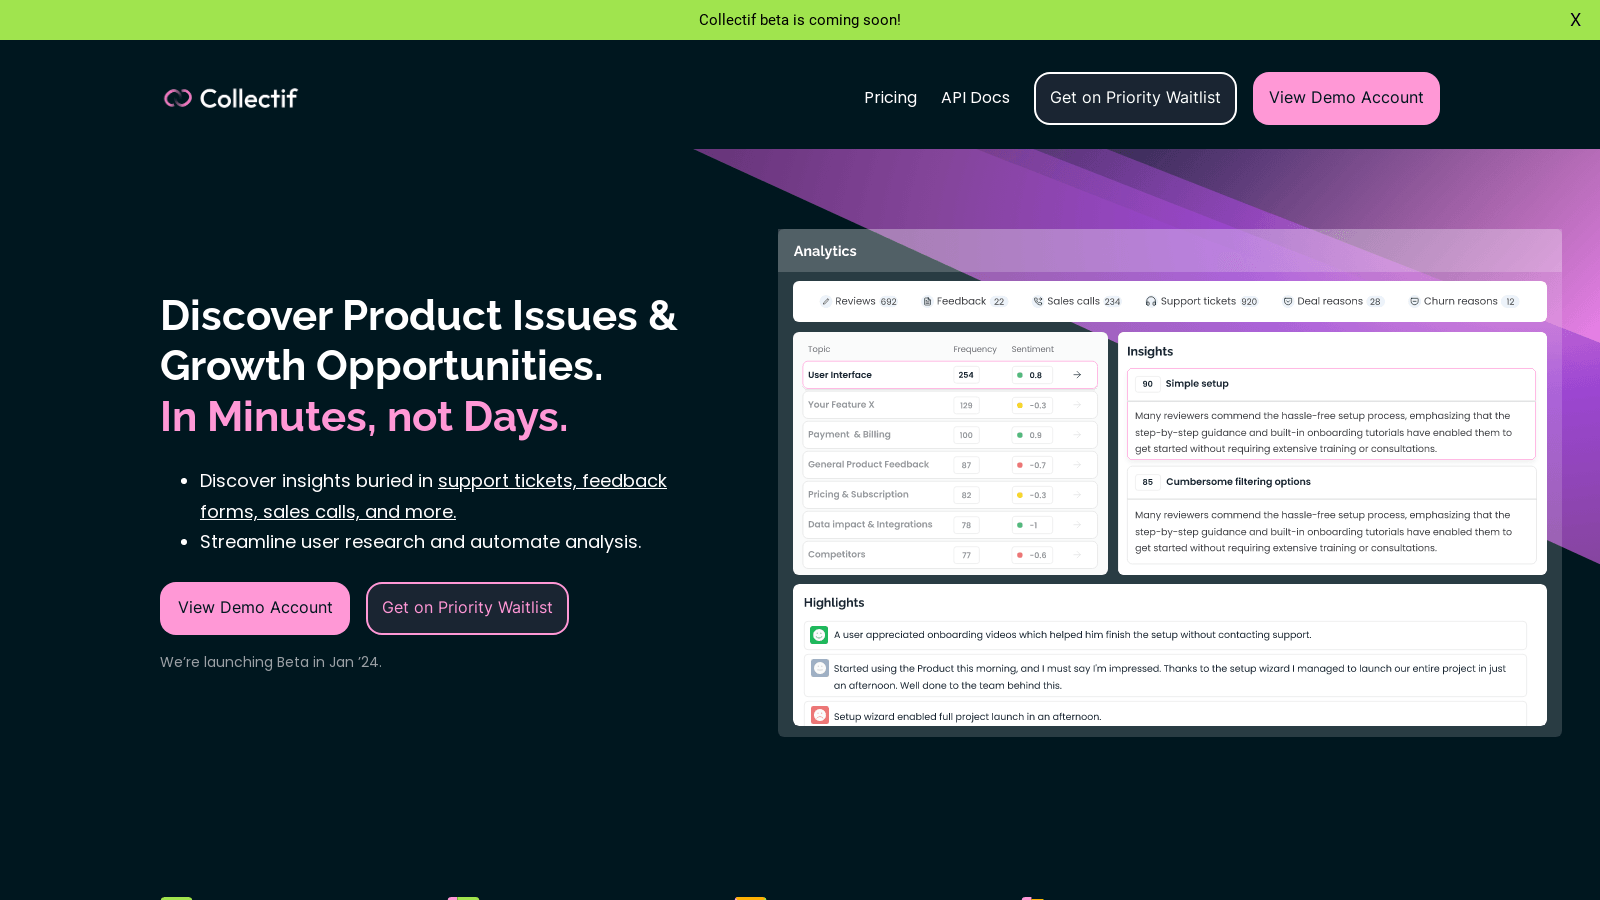Click the arrow on Competitors row
This screenshot has height=900, width=1600.
click(1077, 555)
